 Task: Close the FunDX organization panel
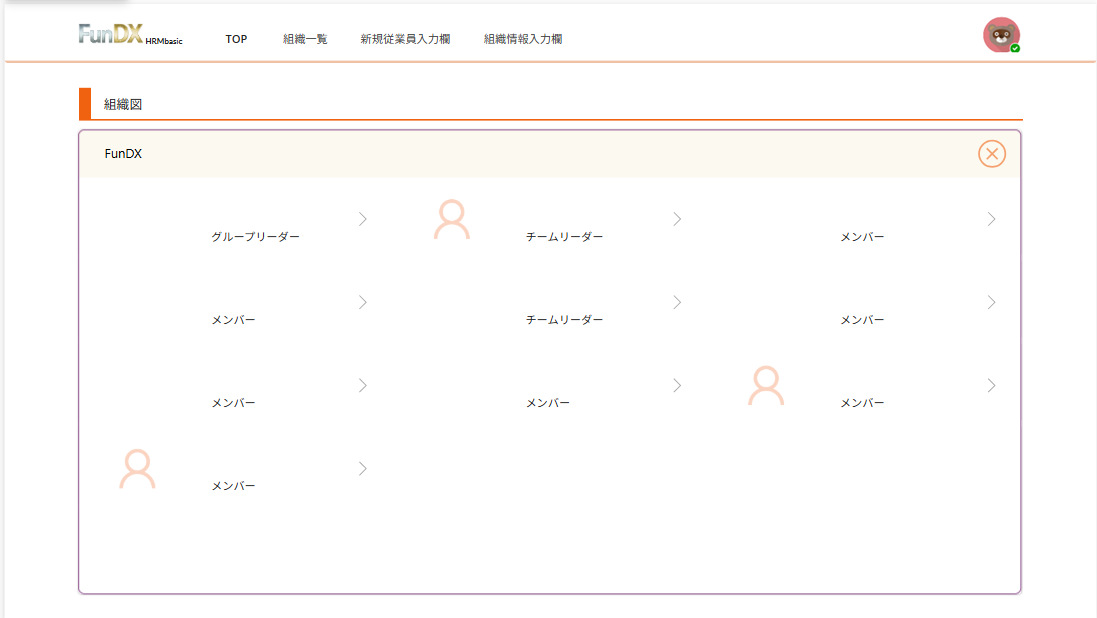pyautogui.click(x=991, y=154)
